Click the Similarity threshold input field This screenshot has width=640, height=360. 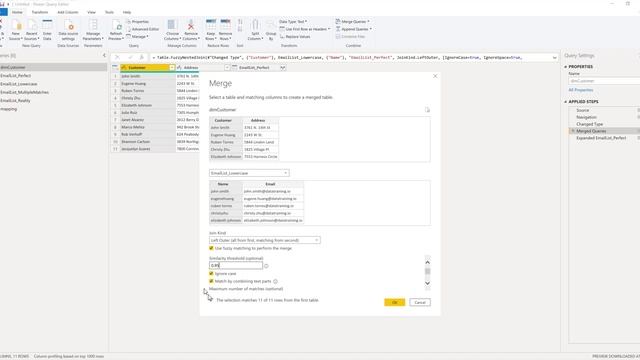tap(236, 266)
